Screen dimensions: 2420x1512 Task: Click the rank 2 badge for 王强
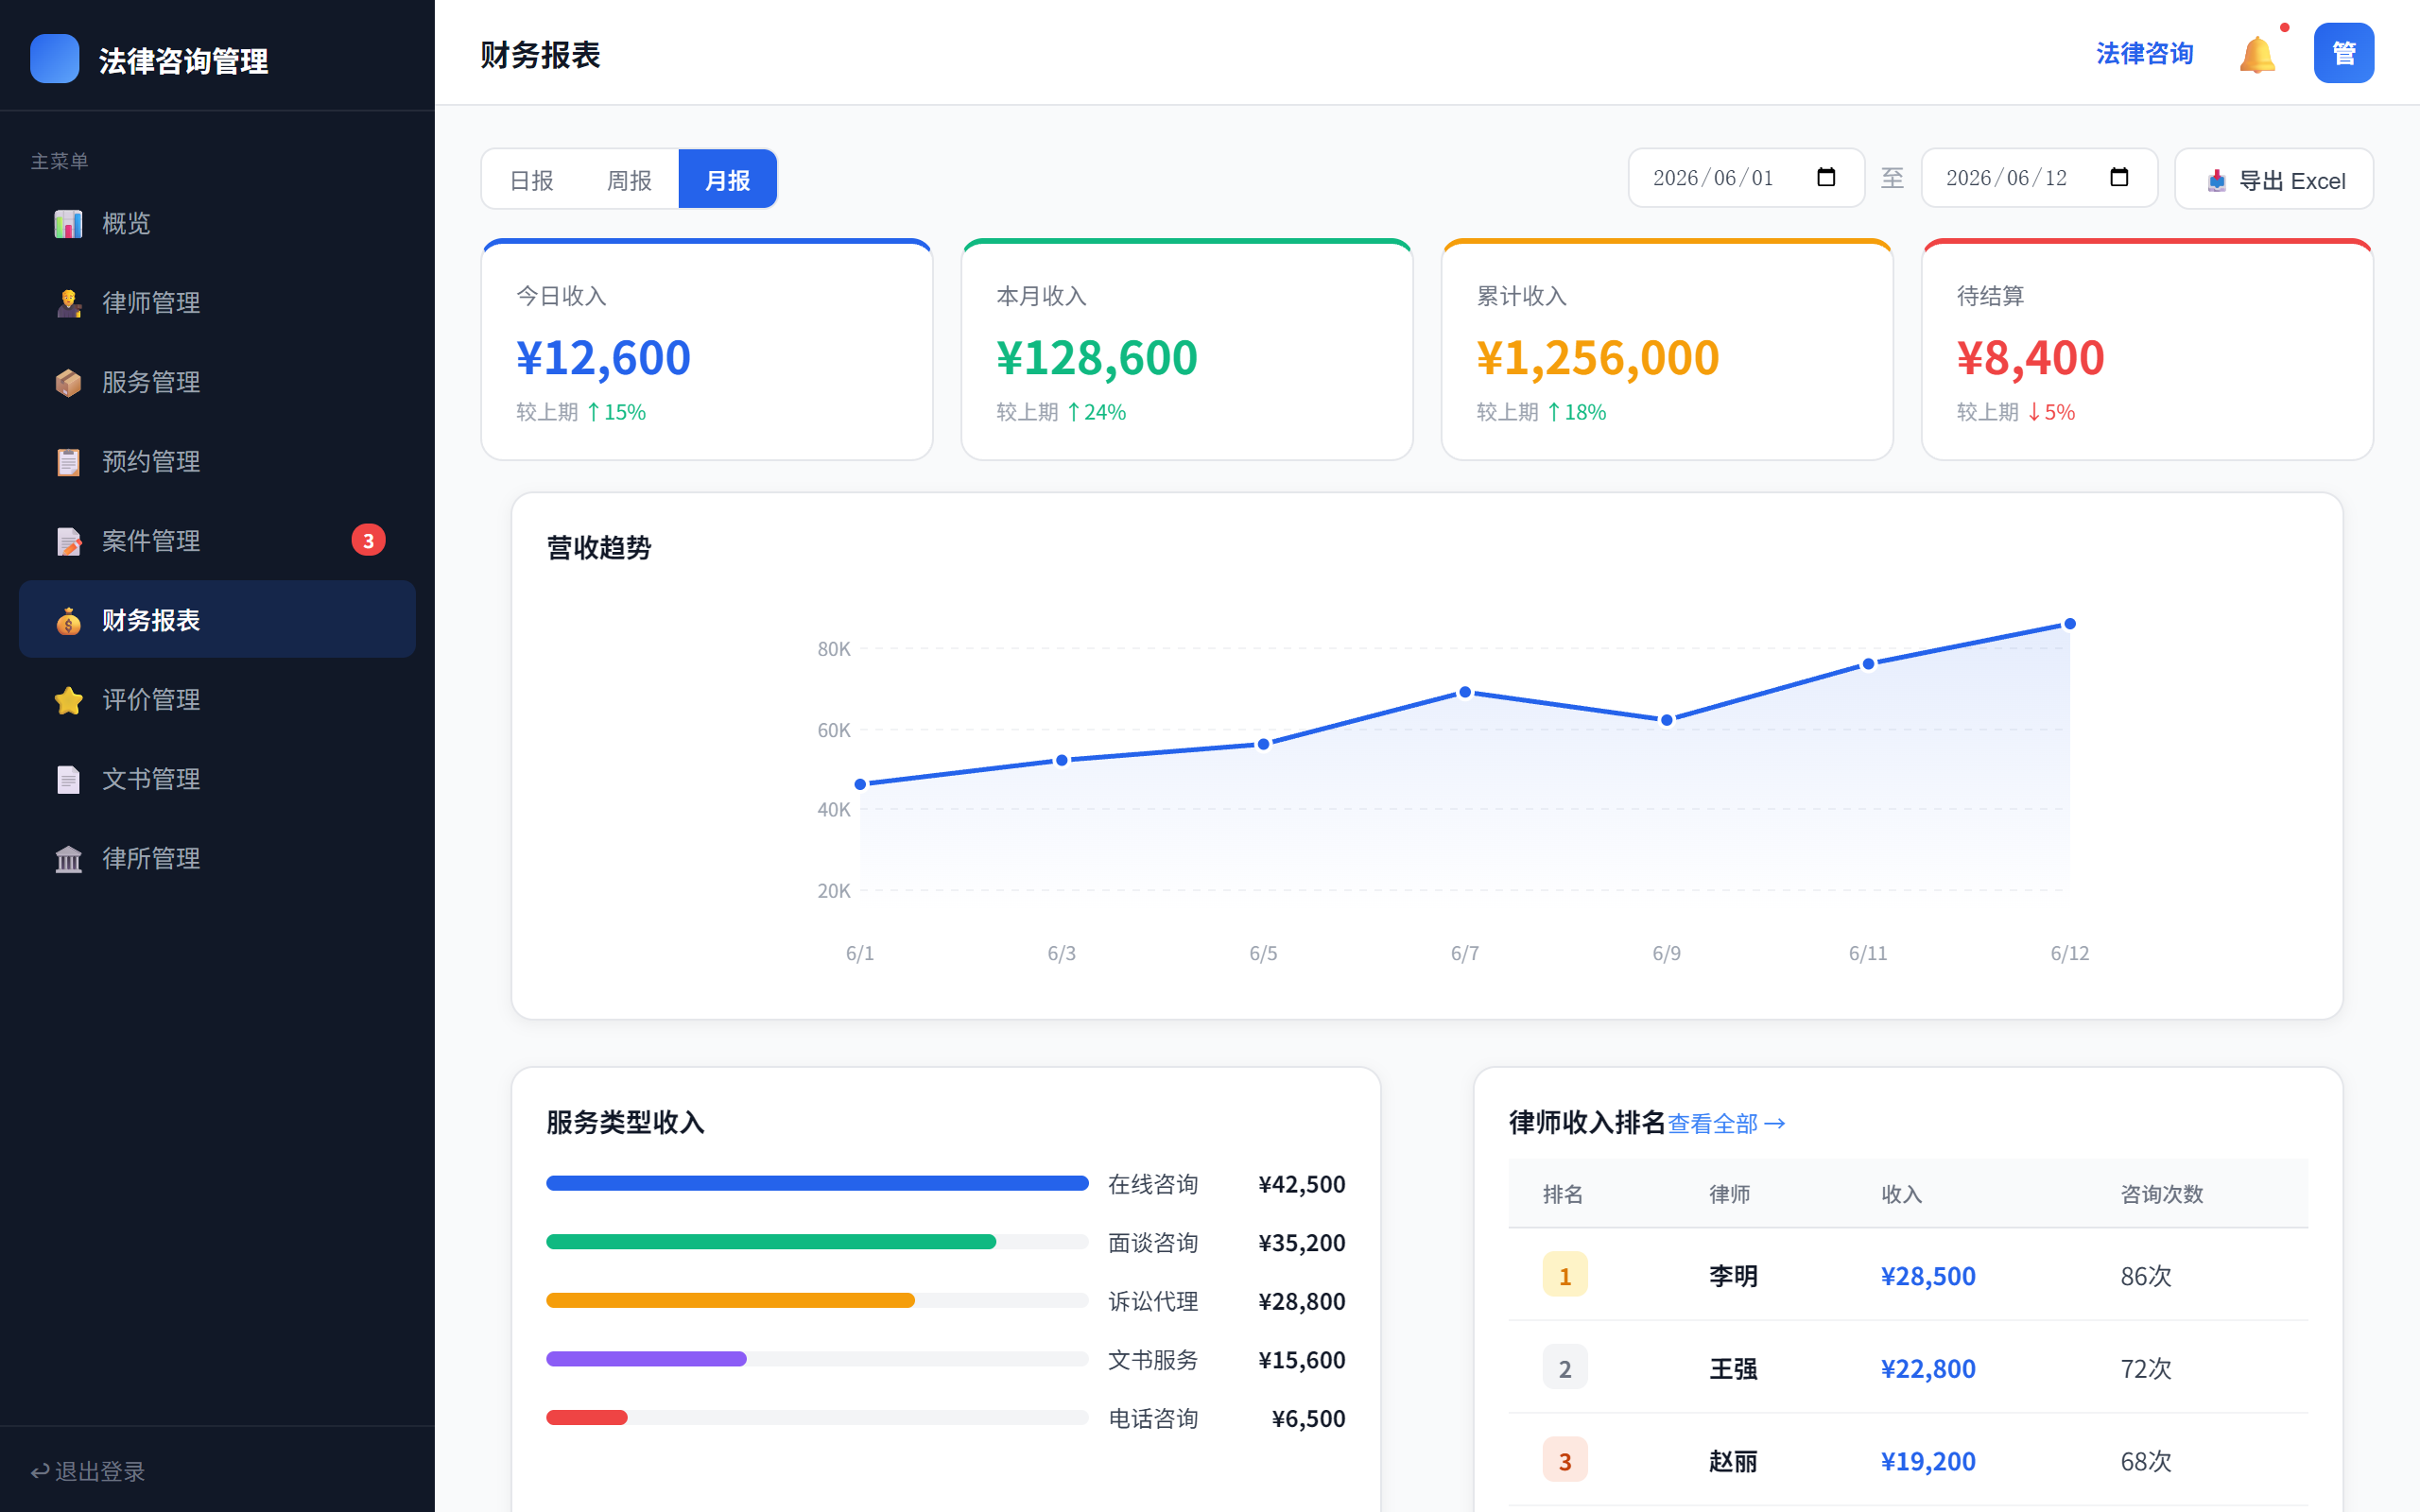(1565, 1368)
